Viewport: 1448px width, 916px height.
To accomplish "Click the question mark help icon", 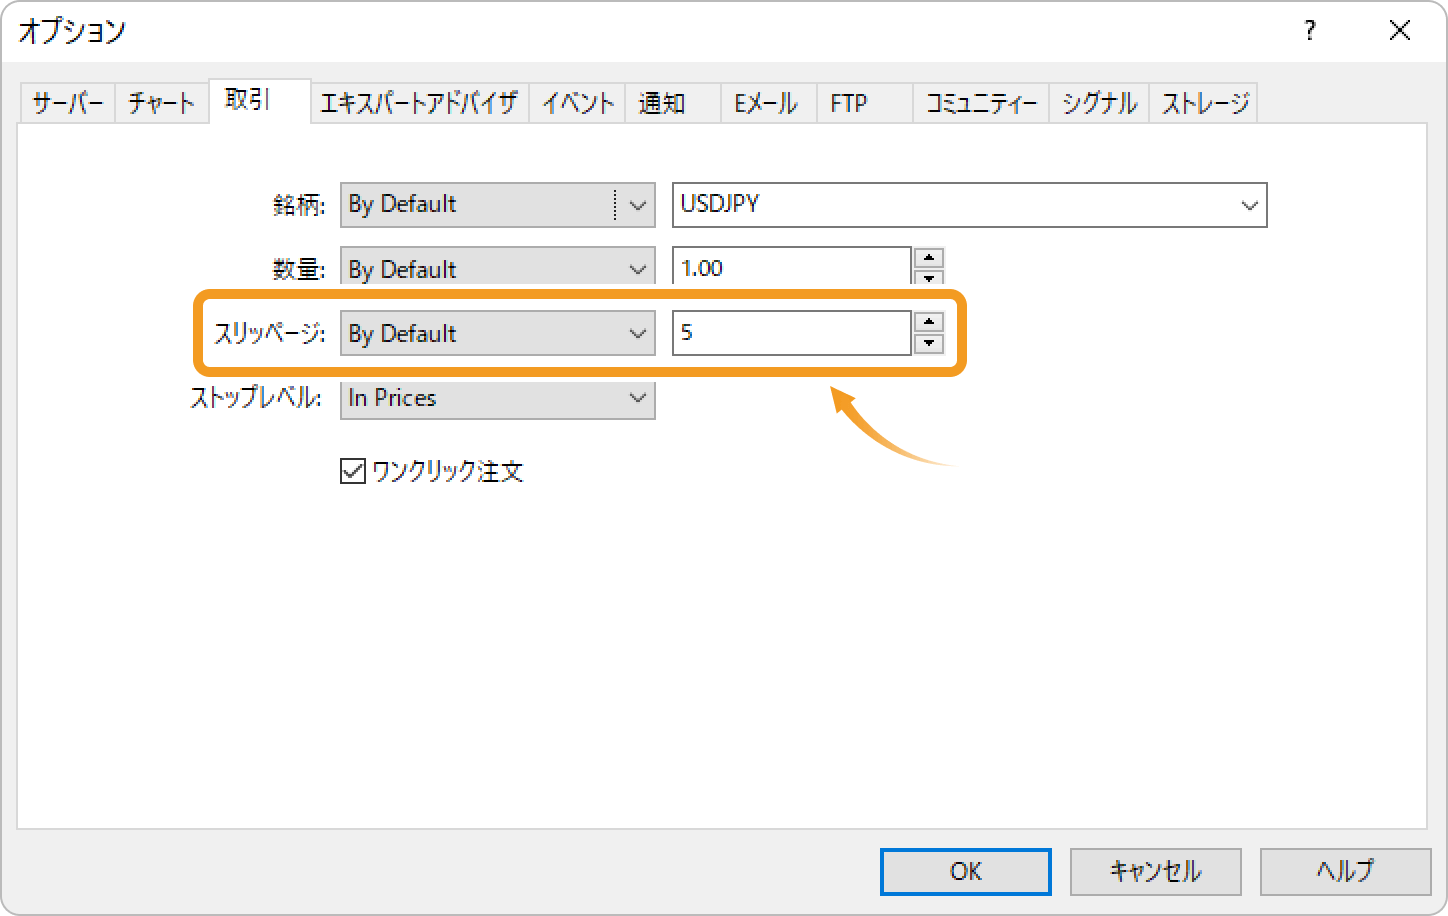I will click(1310, 31).
